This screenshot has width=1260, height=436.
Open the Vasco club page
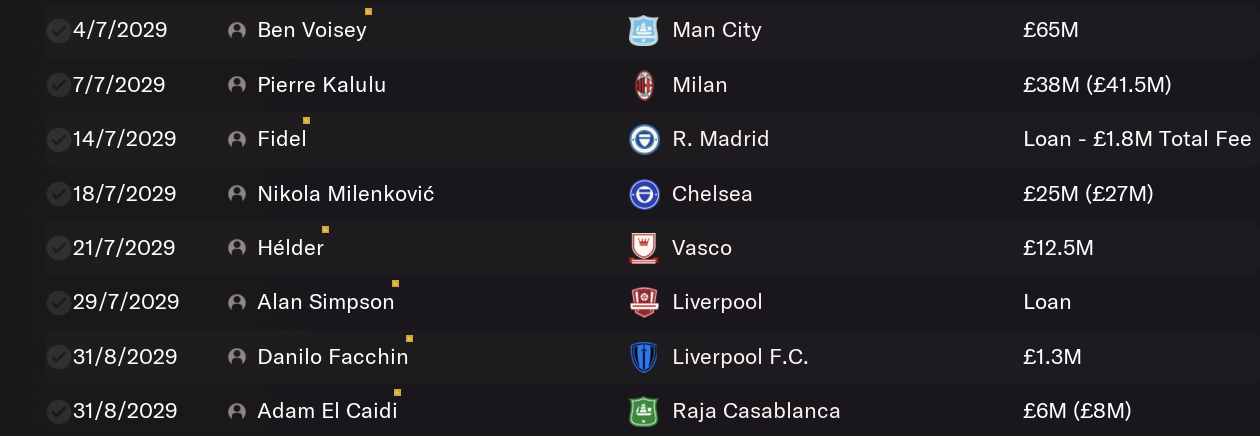point(702,248)
